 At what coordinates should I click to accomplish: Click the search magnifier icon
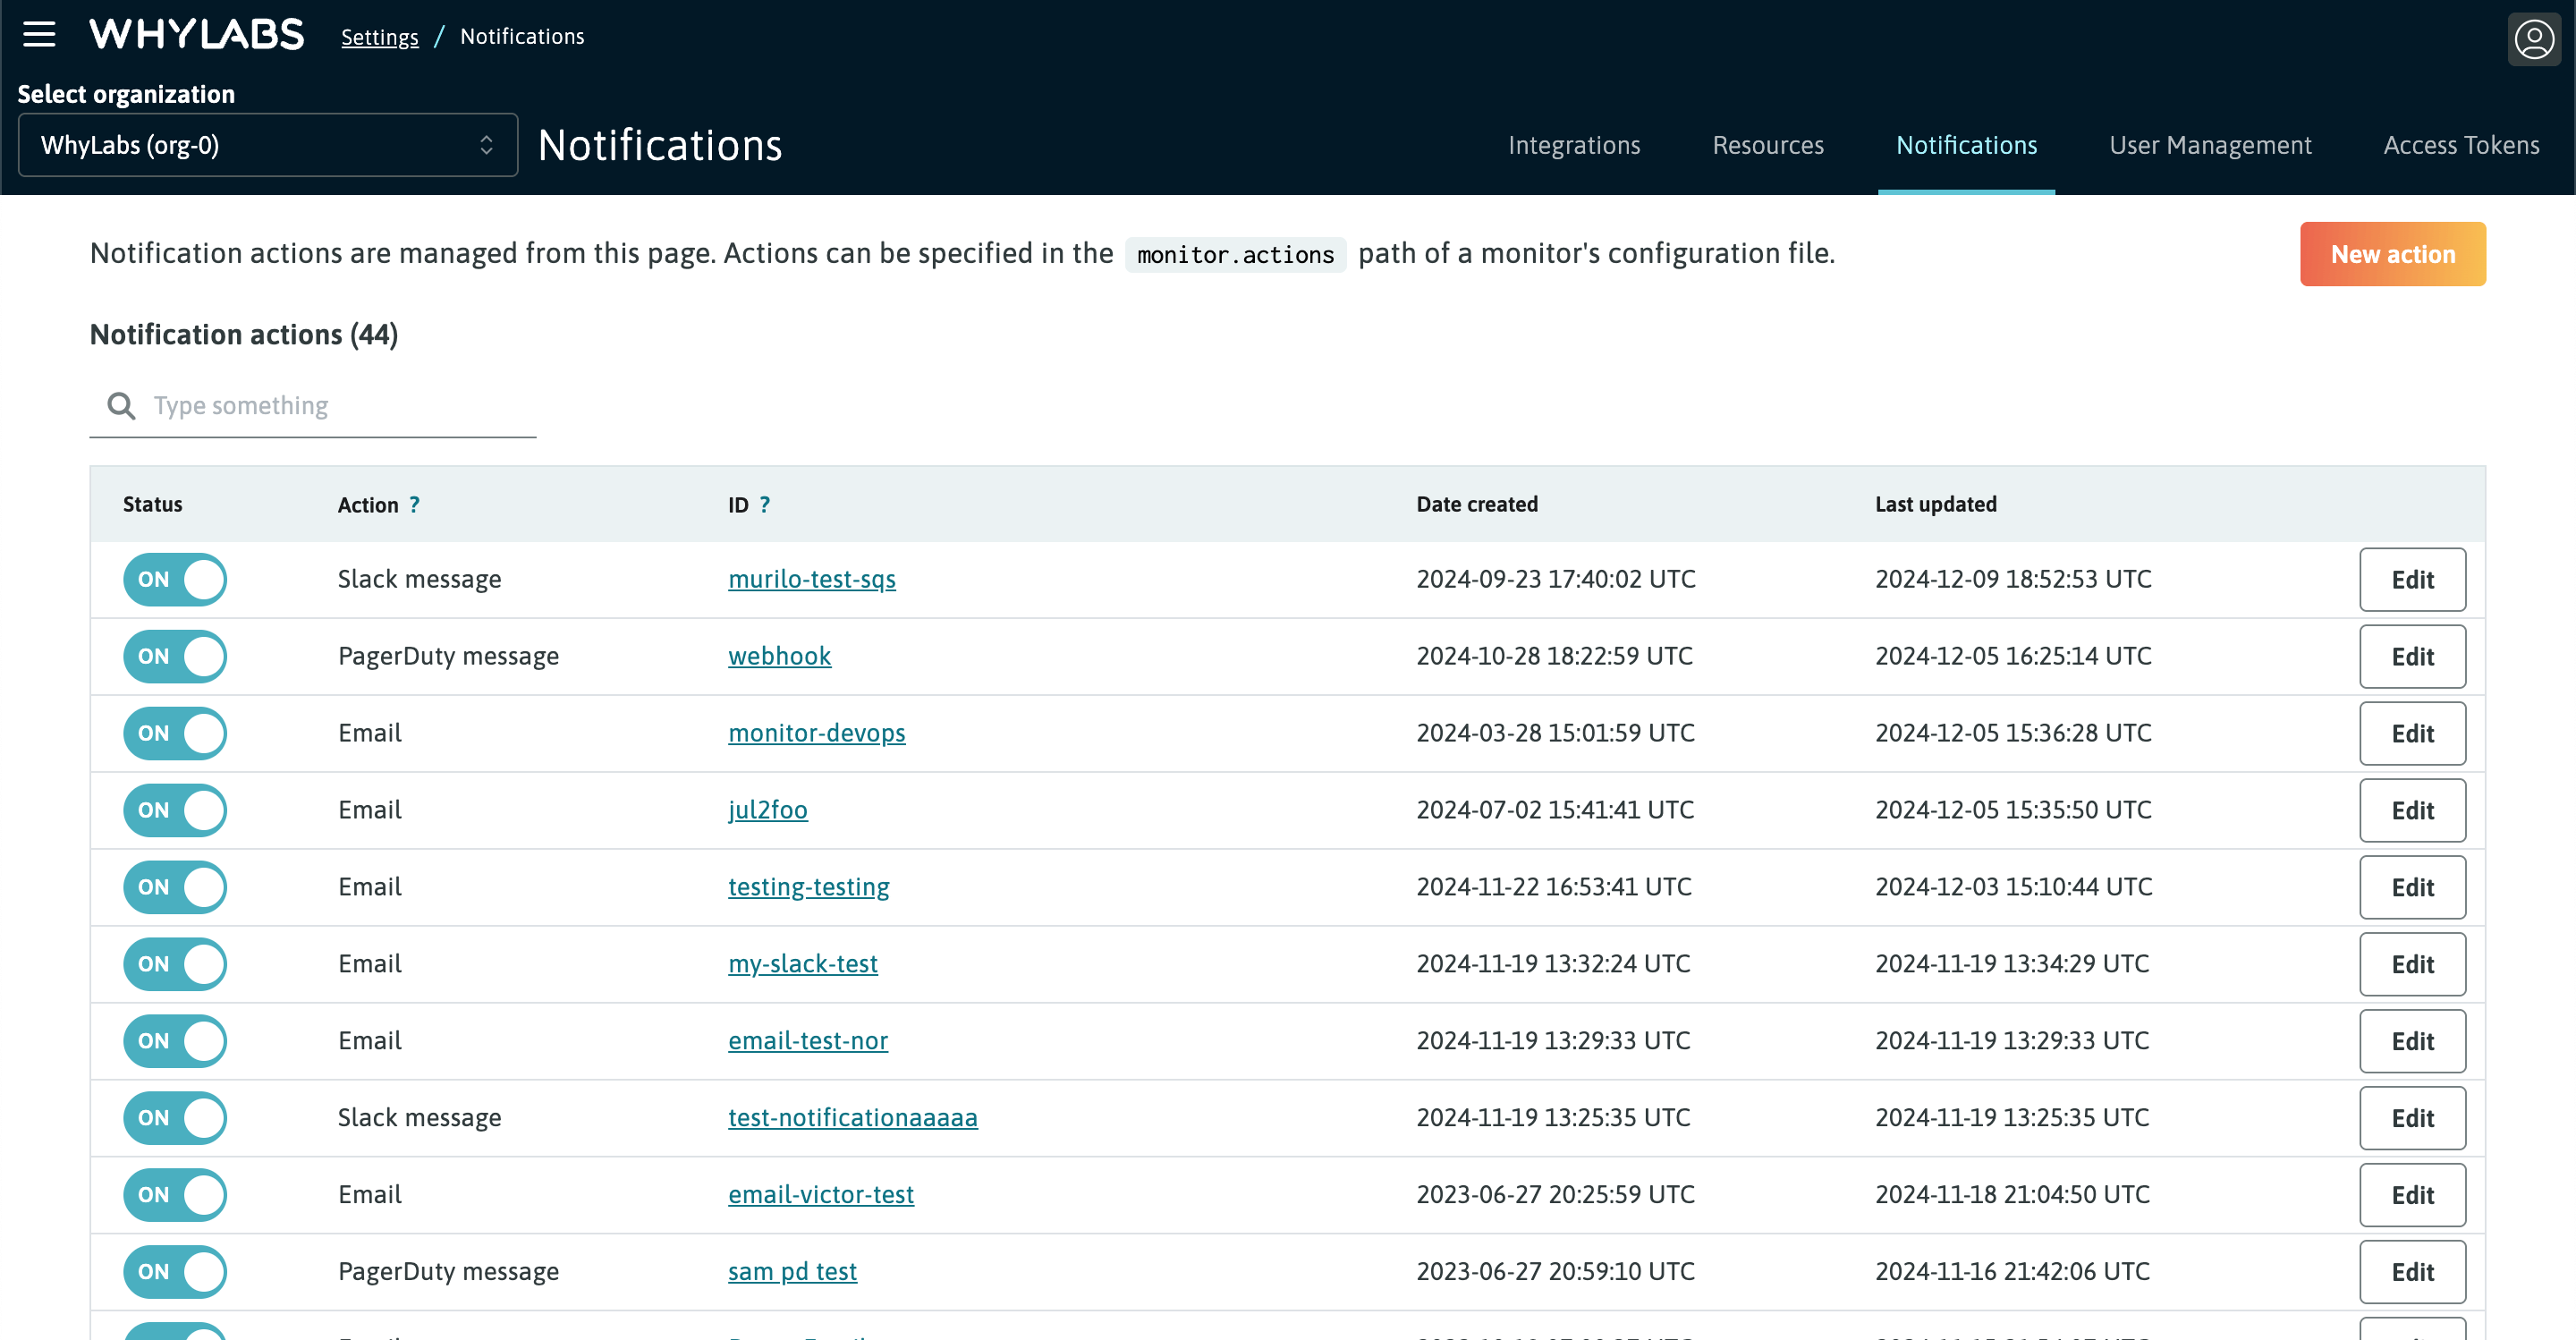[x=121, y=406]
